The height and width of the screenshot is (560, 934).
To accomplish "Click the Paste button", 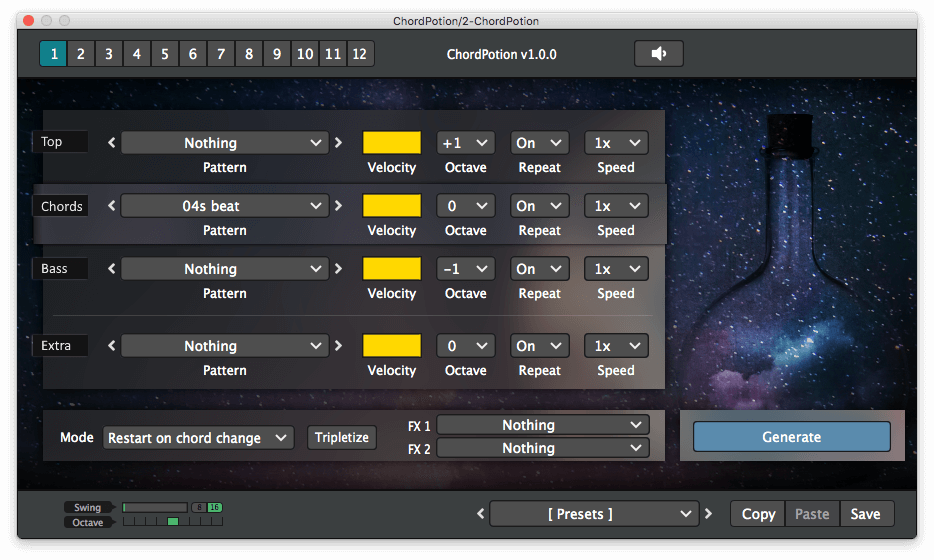I will point(812,514).
